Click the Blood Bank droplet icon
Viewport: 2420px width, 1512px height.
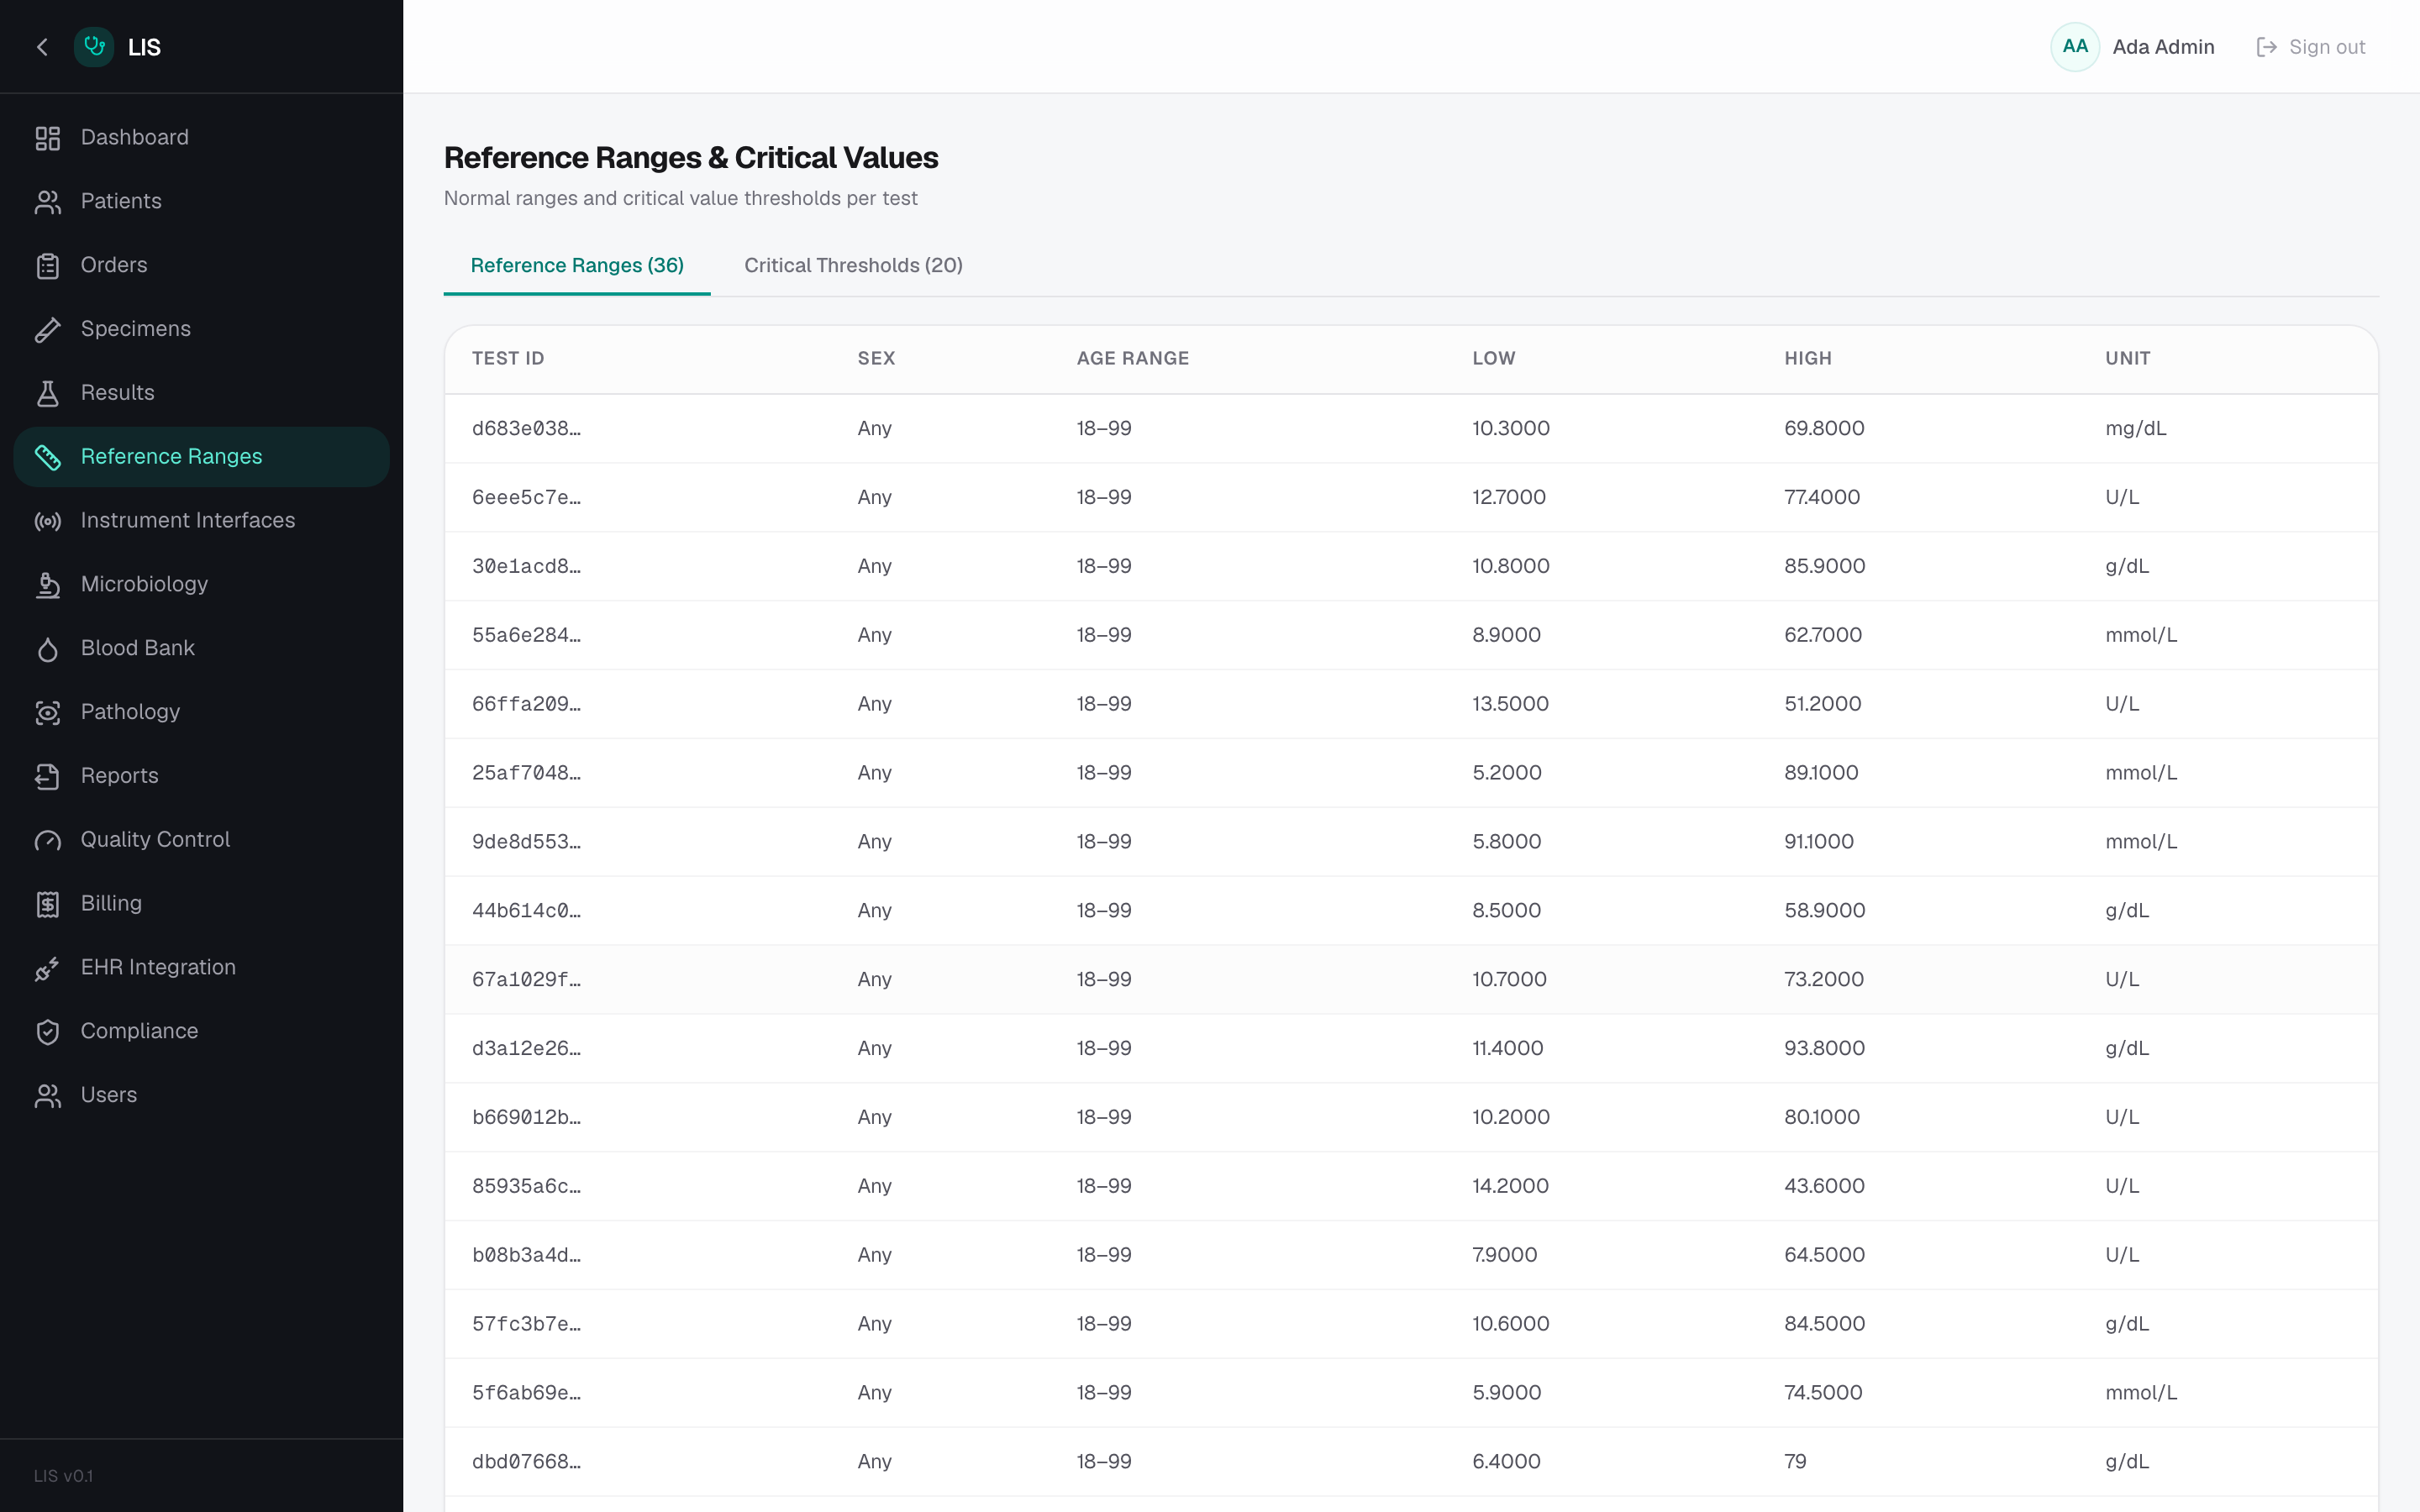click(48, 649)
